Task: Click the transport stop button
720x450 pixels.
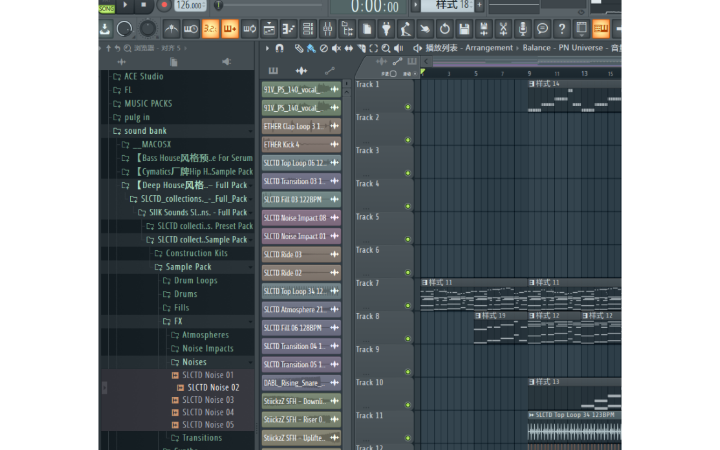Action: pos(143,5)
